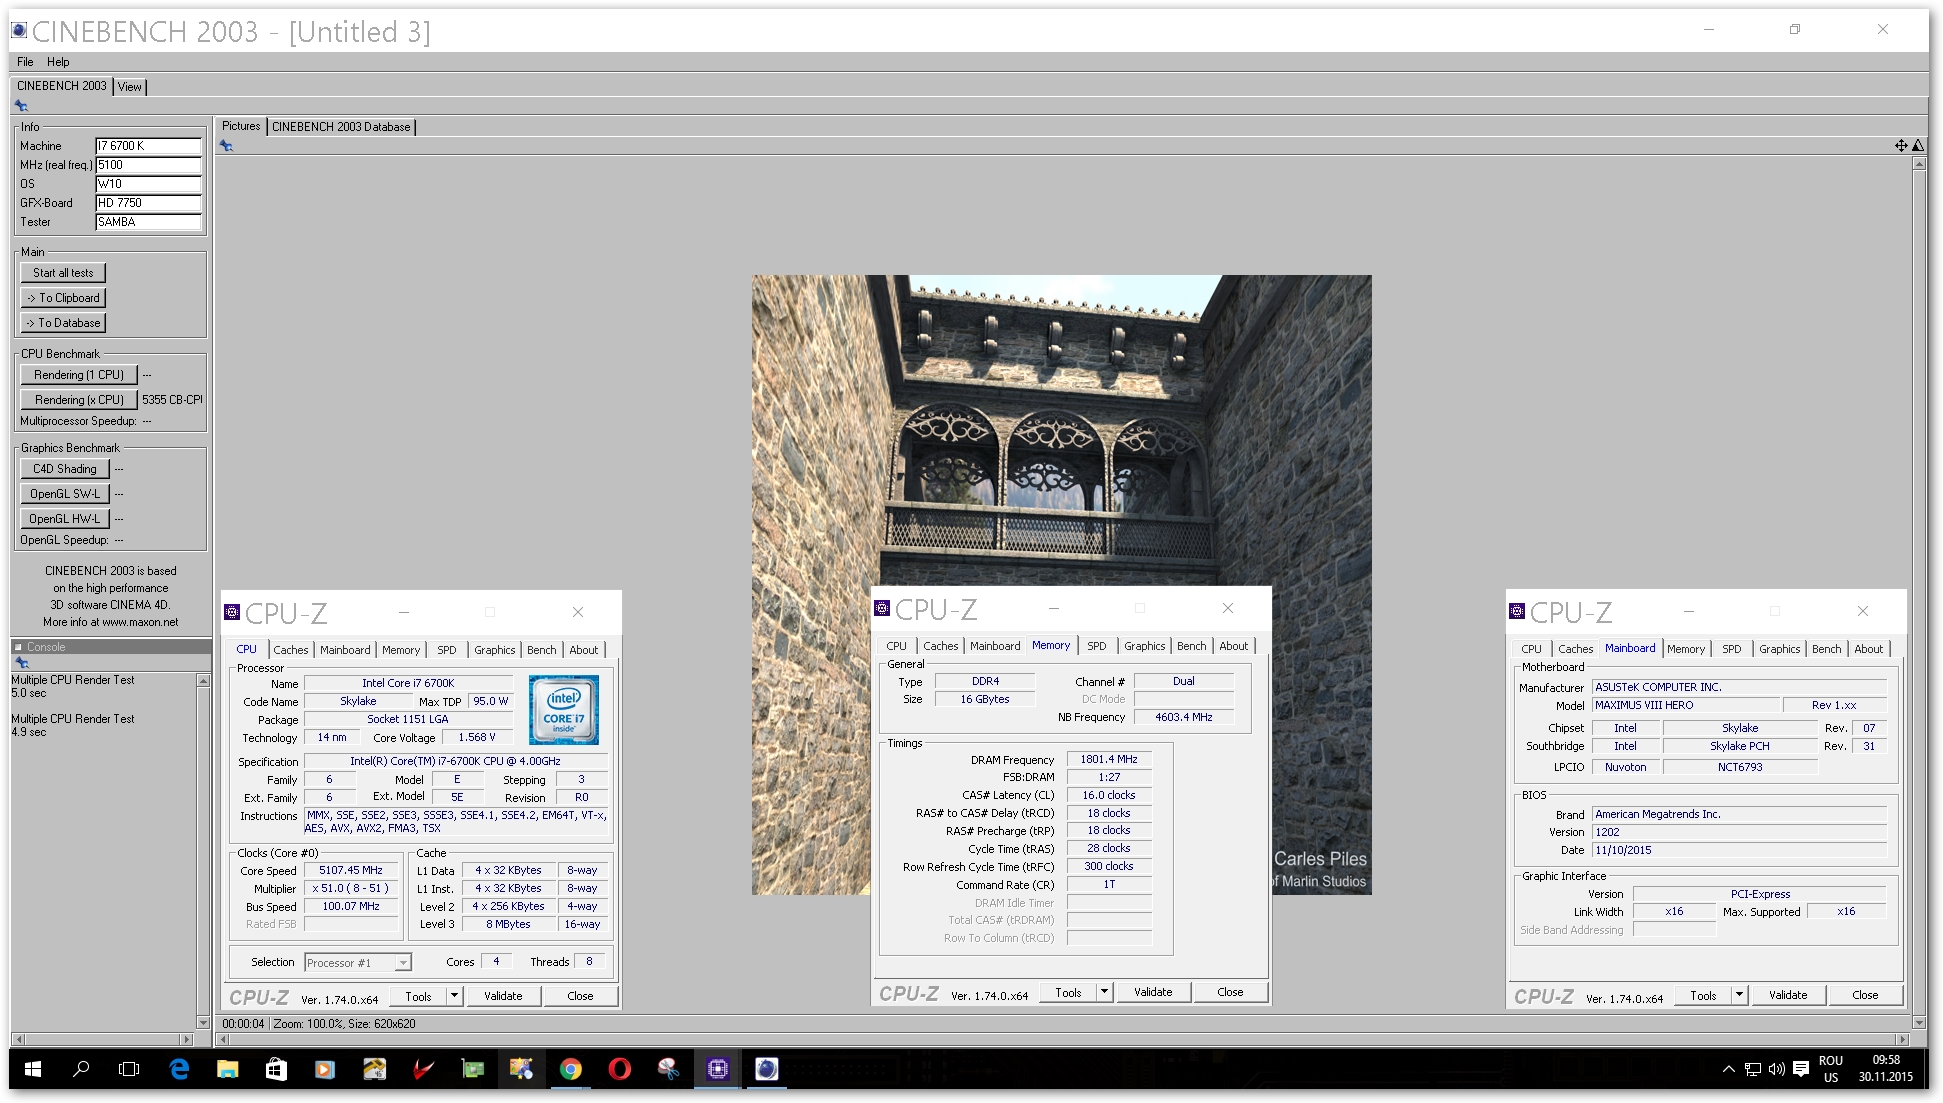
Task: Open the Processor #1 selection dropdown
Action: pyautogui.click(x=358, y=963)
